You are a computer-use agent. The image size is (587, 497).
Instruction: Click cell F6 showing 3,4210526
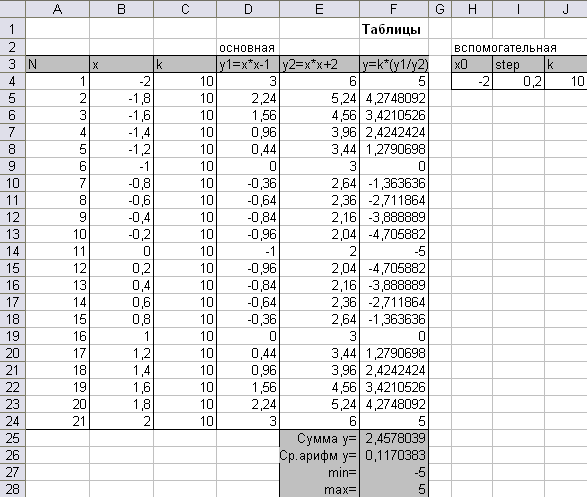click(x=394, y=115)
